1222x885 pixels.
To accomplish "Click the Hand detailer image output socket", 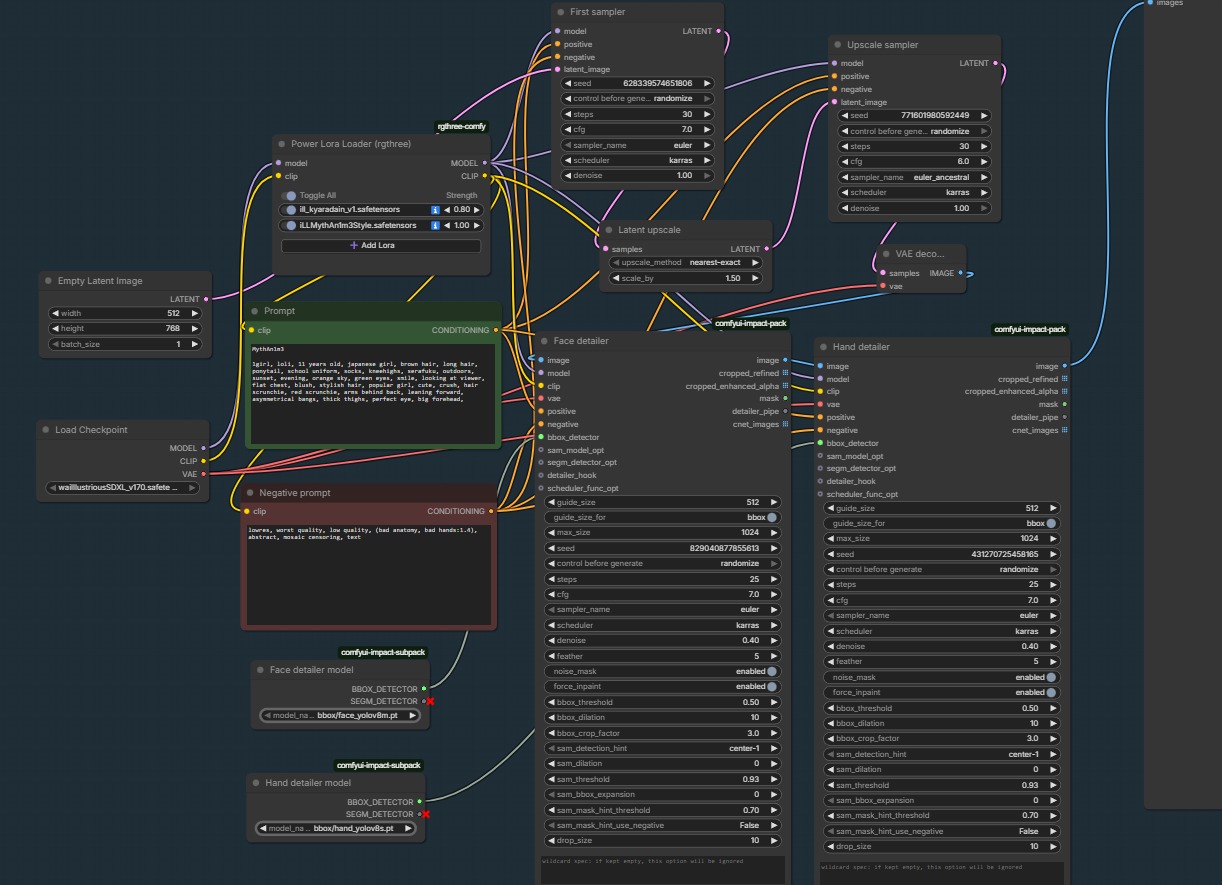I will point(1064,366).
